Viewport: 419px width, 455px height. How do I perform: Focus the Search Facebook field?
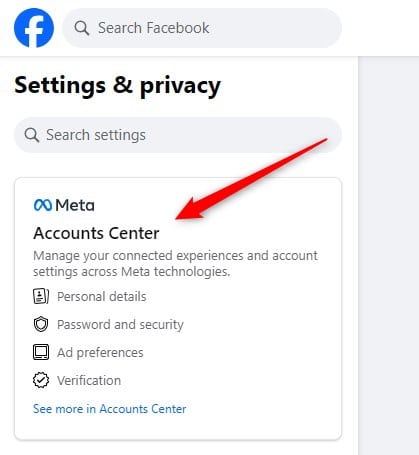coord(202,28)
